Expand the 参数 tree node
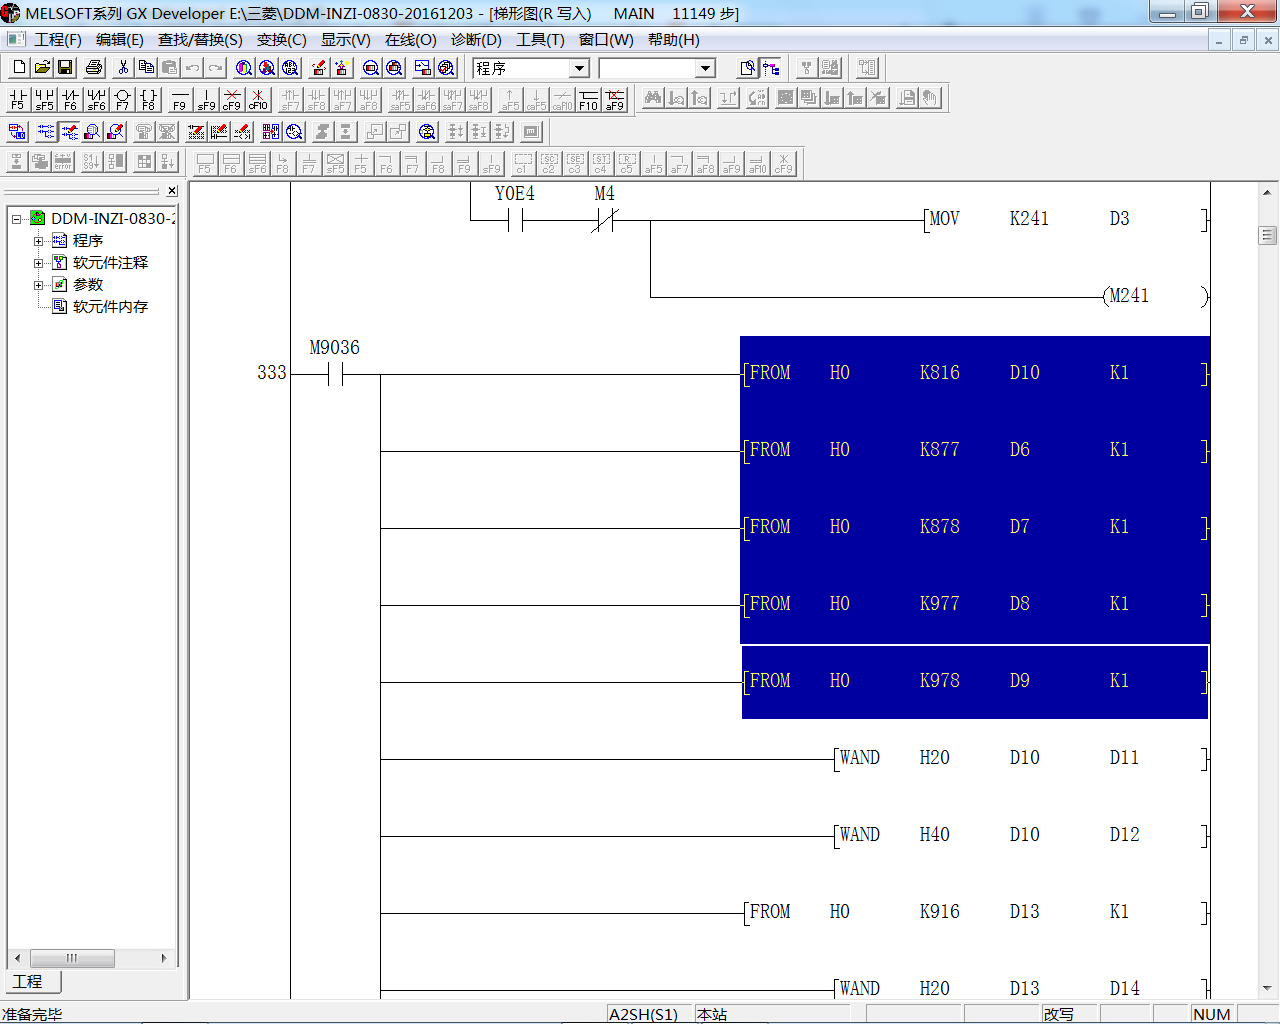 tap(38, 285)
